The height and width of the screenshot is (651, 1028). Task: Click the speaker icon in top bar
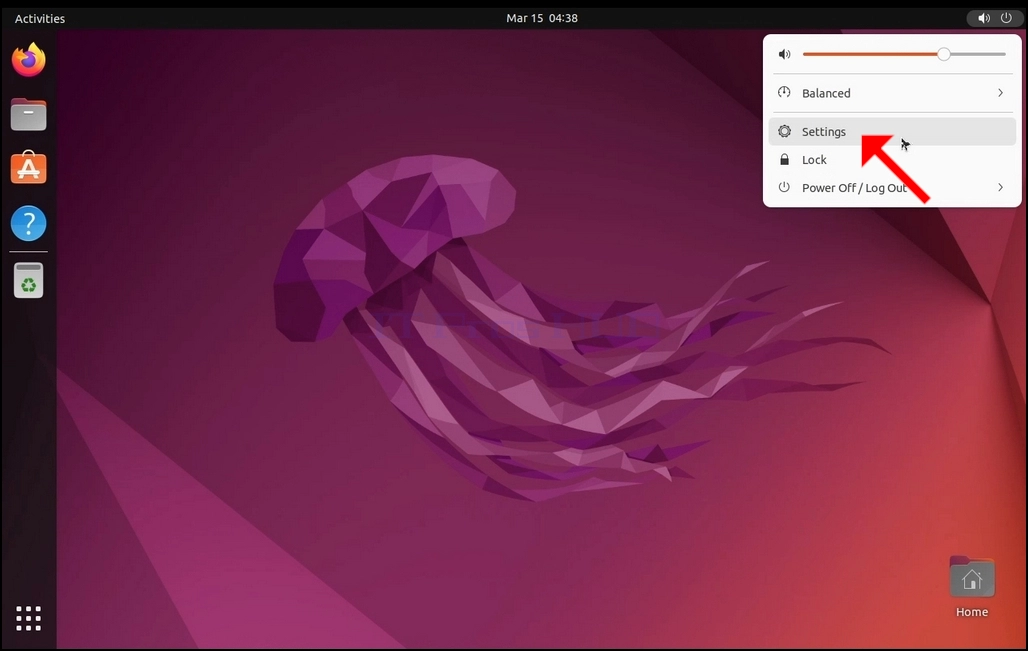[x=983, y=18]
